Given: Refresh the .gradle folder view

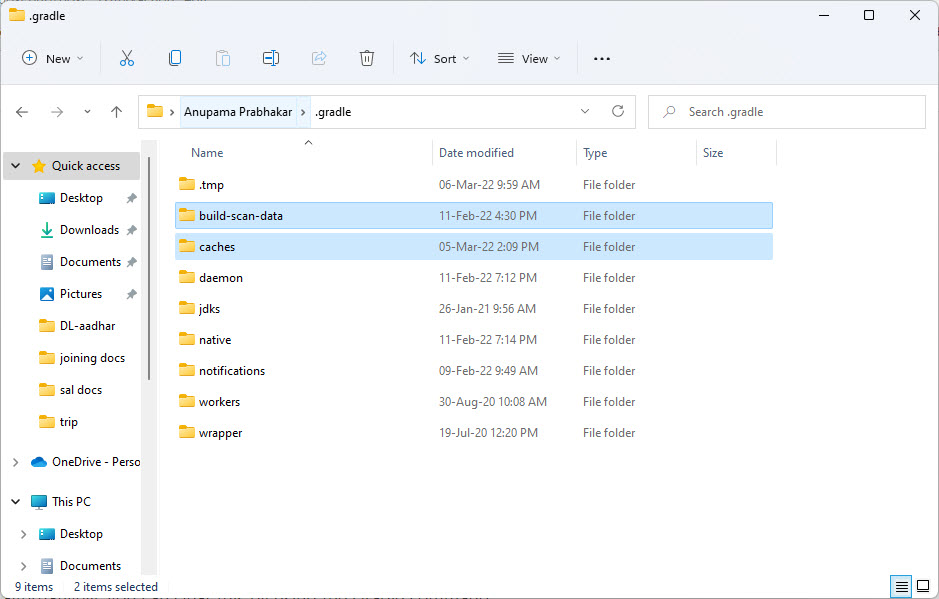Looking at the screenshot, I should [618, 111].
